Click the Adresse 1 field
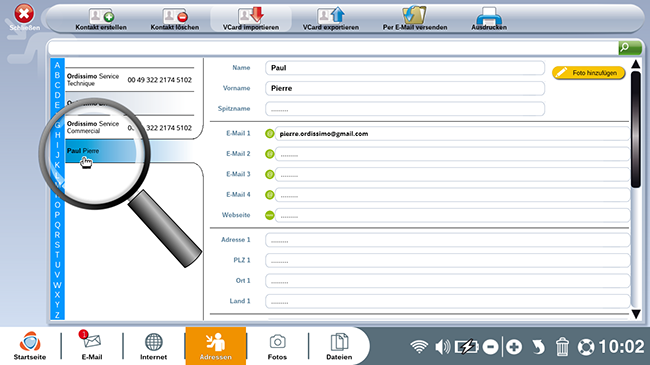The width and height of the screenshot is (650, 365). [447, 240]
